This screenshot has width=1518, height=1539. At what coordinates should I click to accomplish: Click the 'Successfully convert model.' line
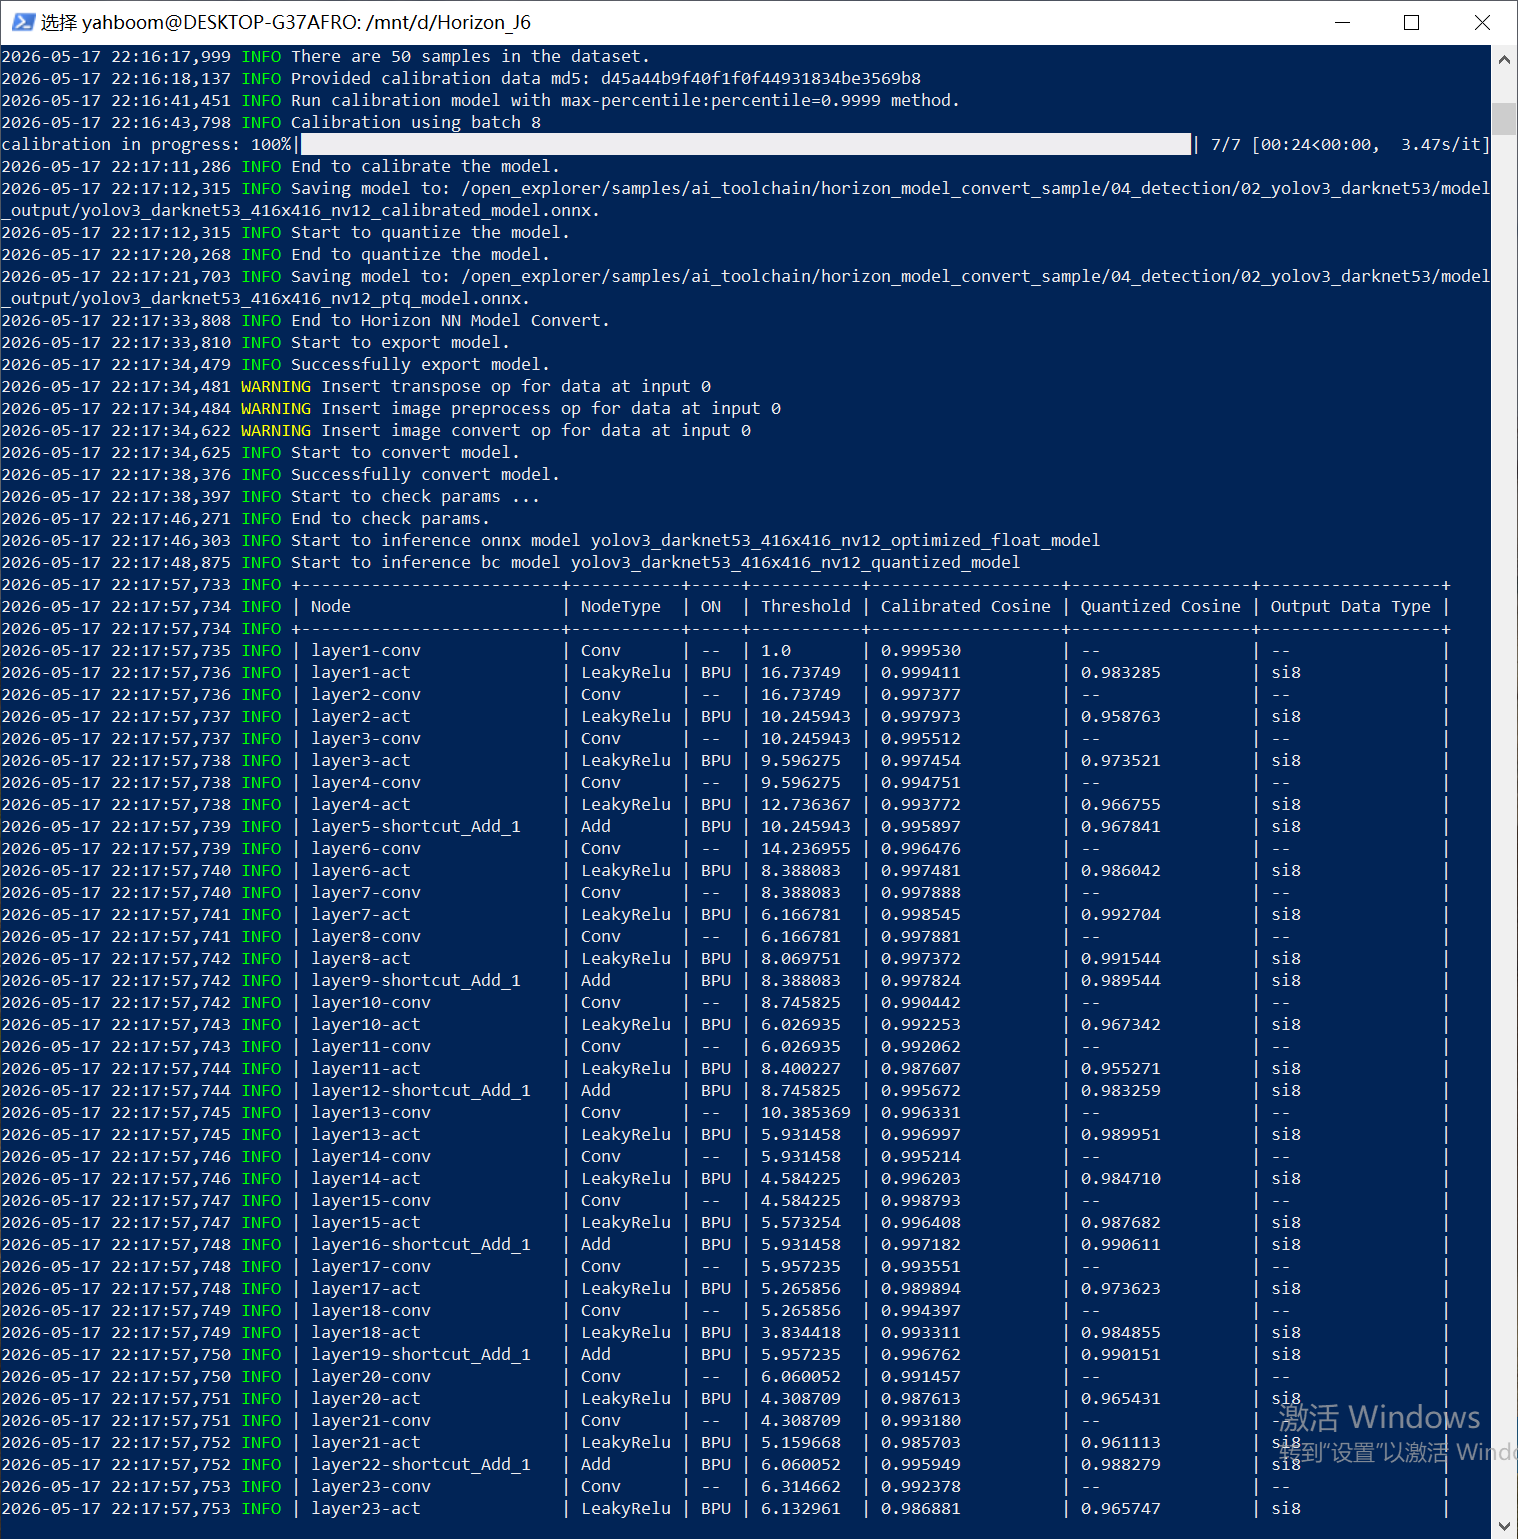pos(281,474)
